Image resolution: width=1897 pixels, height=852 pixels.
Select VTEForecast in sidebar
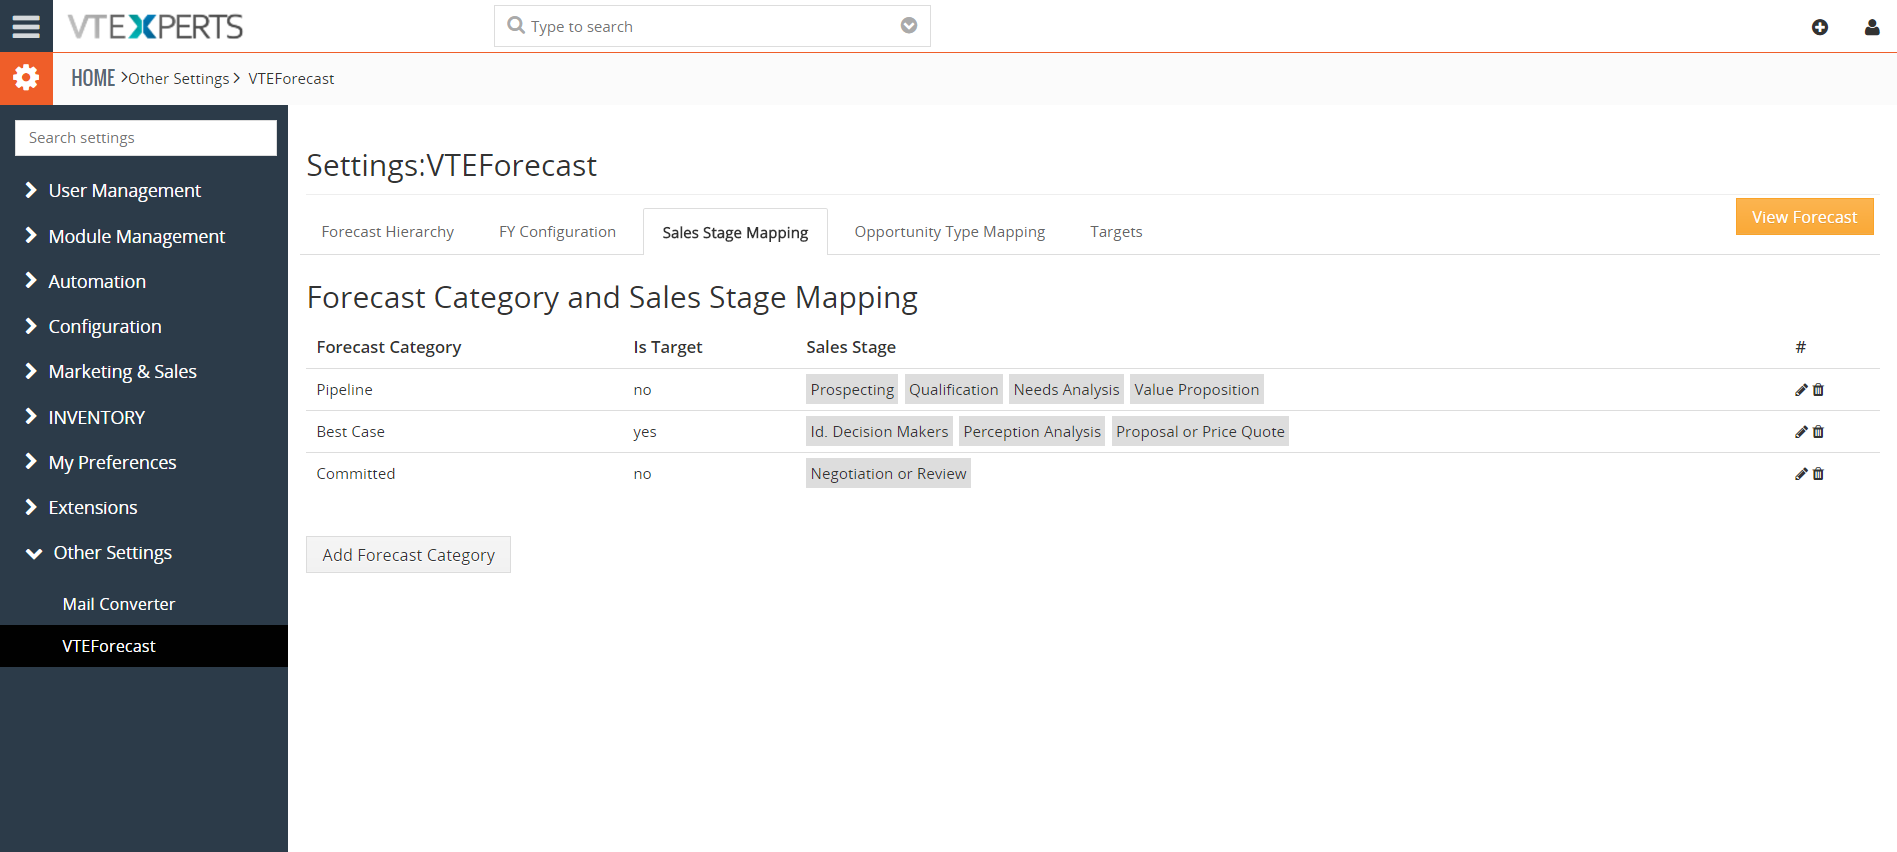(x=144, y=646)
